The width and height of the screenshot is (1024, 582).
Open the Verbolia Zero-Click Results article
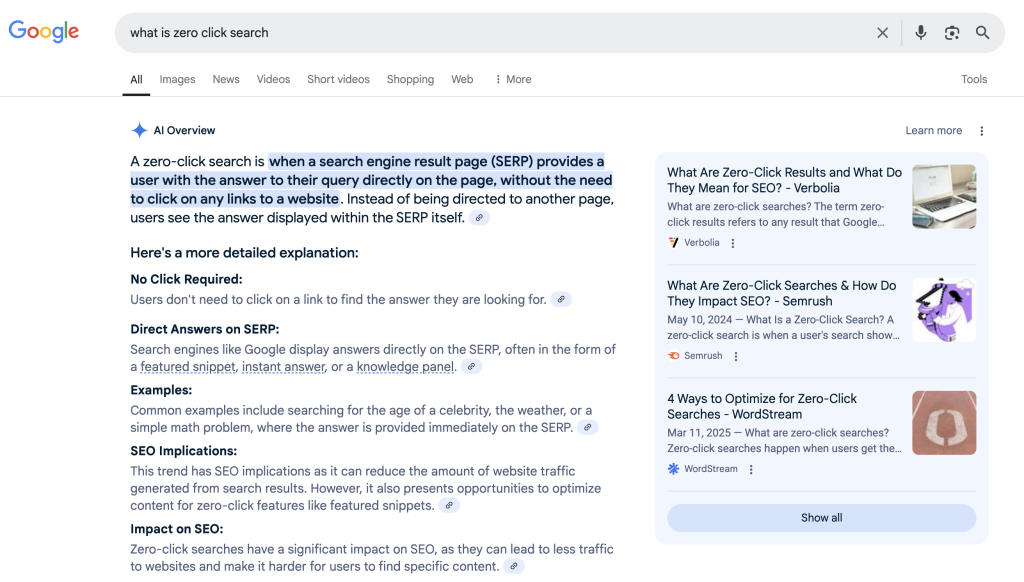tap(784, 180)
